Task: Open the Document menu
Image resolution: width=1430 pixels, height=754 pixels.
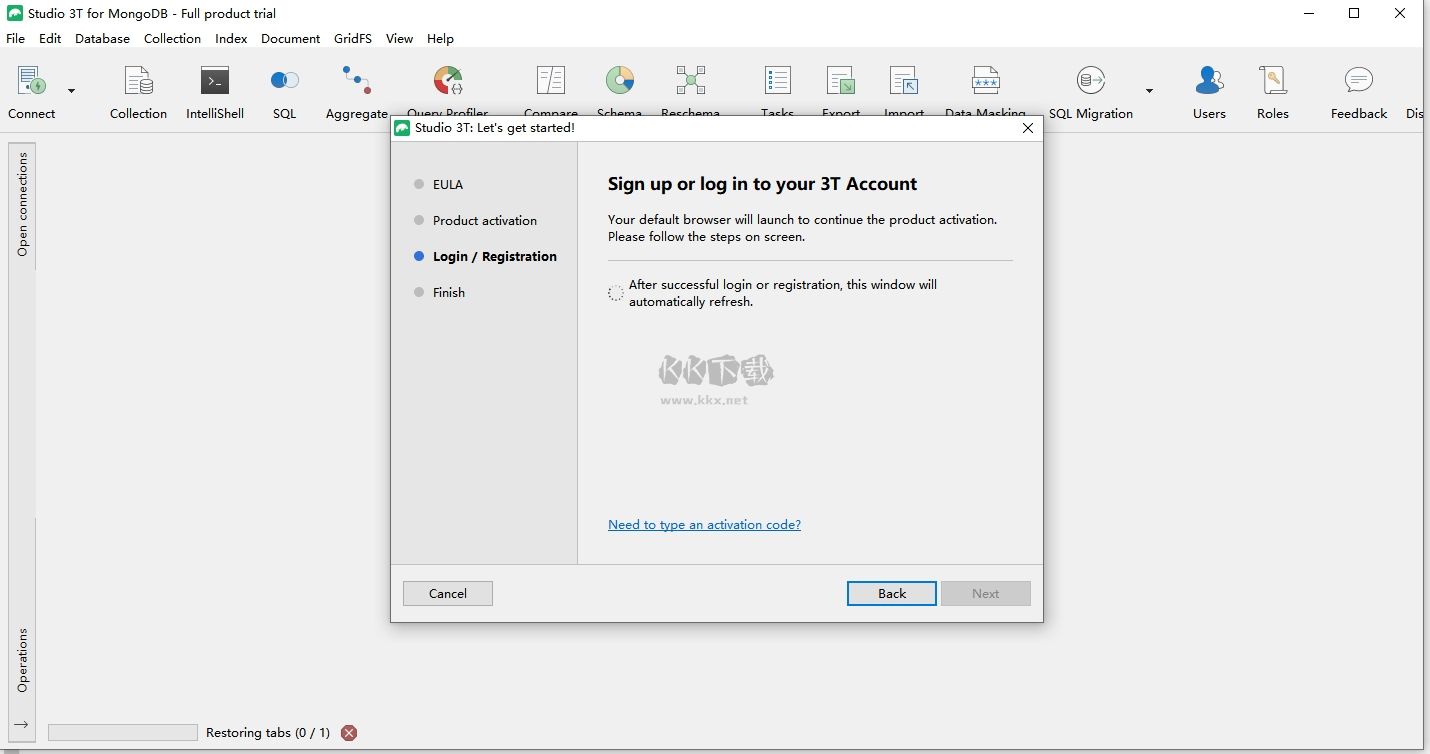Action: point(290,39)
